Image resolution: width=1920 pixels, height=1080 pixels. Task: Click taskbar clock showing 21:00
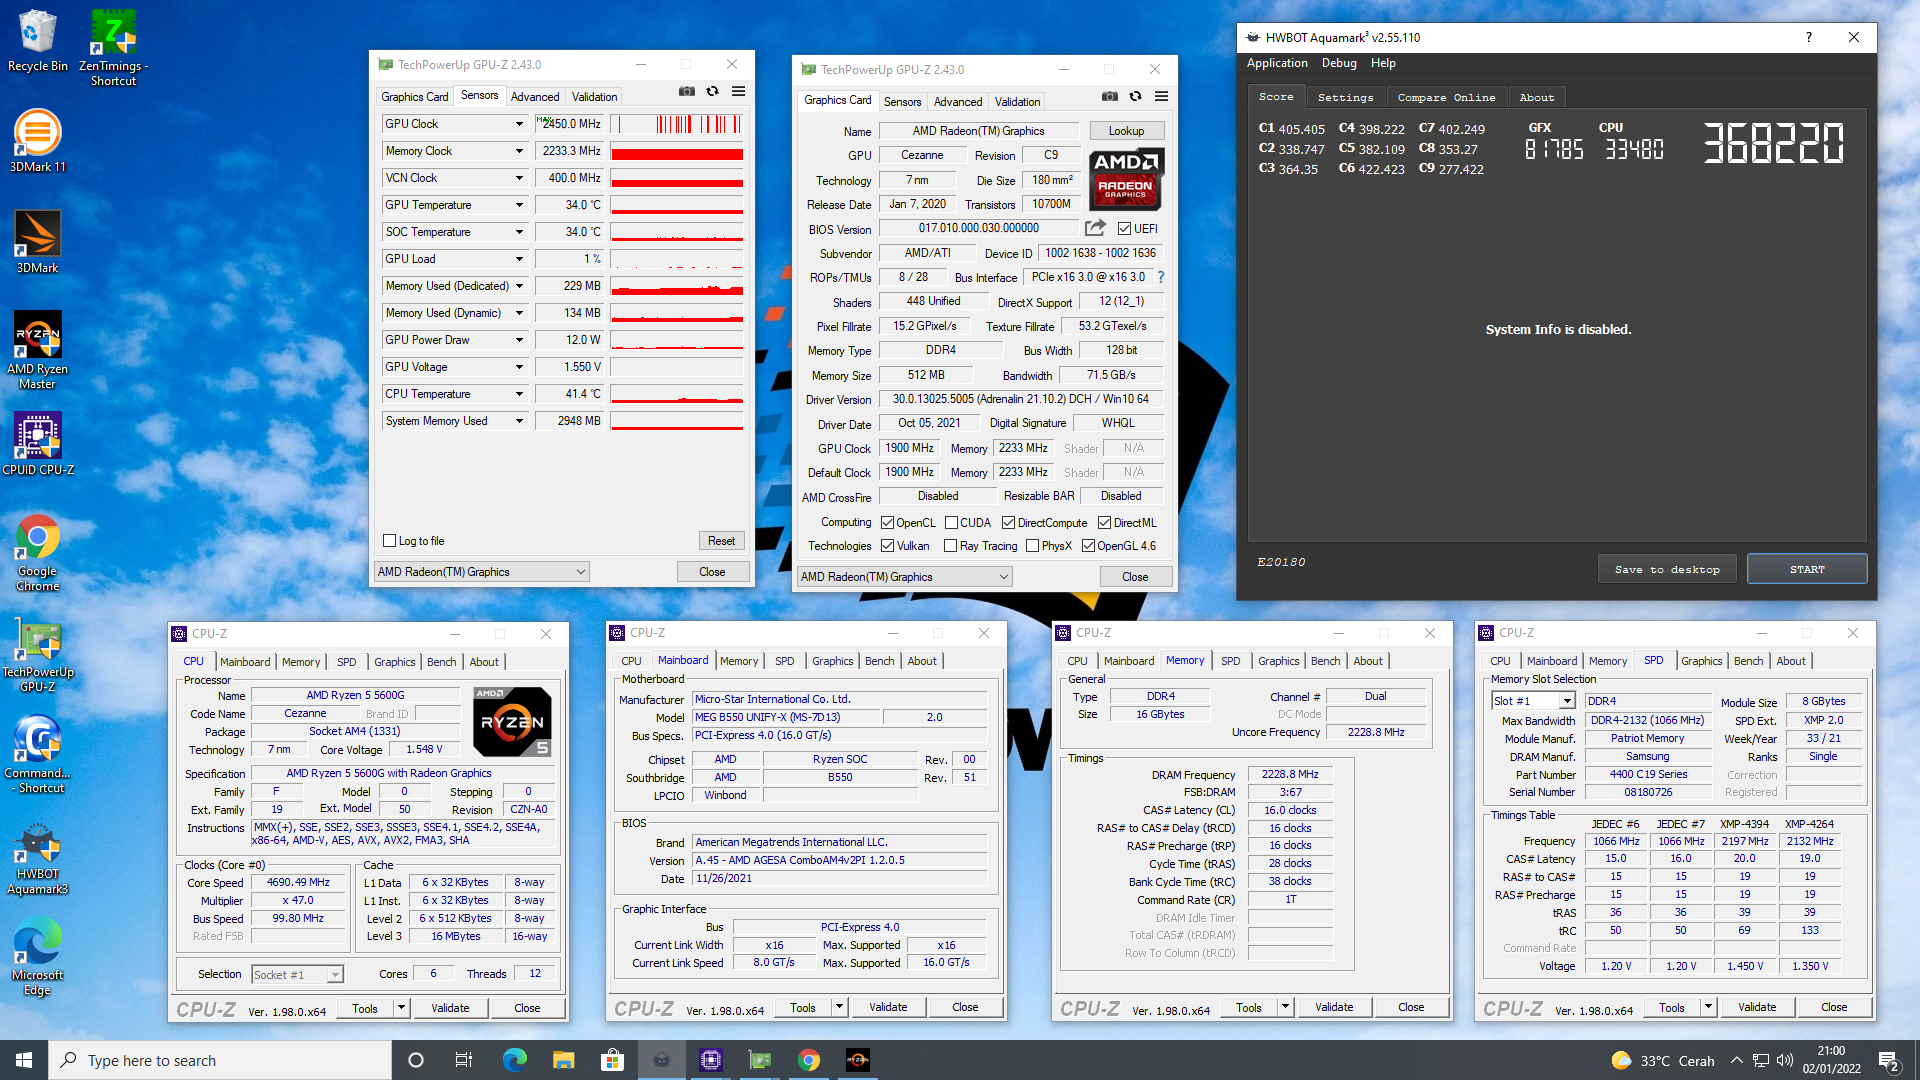[1831, 1060]
